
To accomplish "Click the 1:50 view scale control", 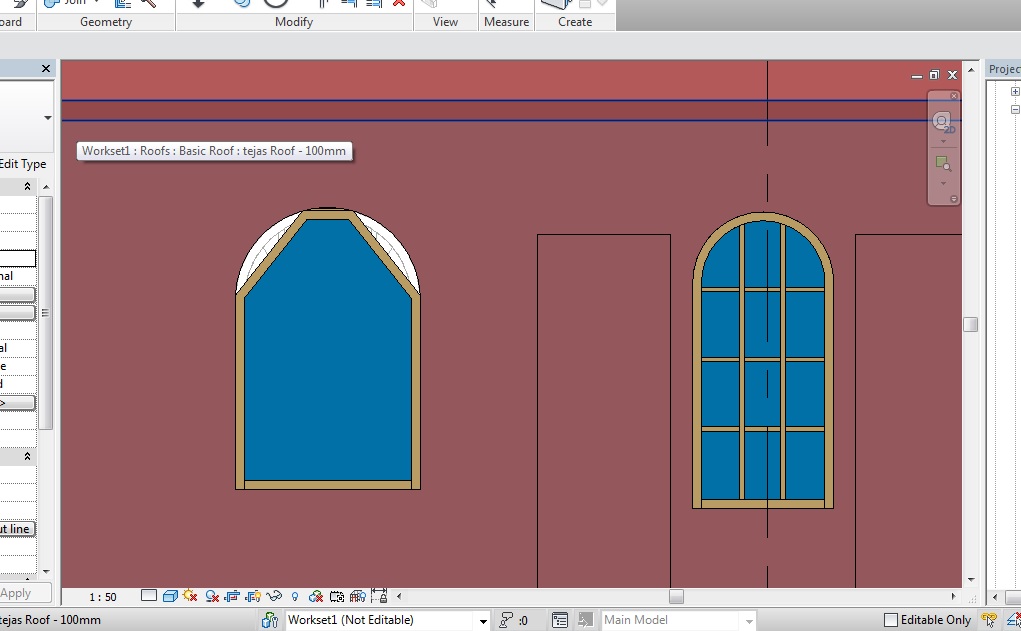I will (103, 597).
